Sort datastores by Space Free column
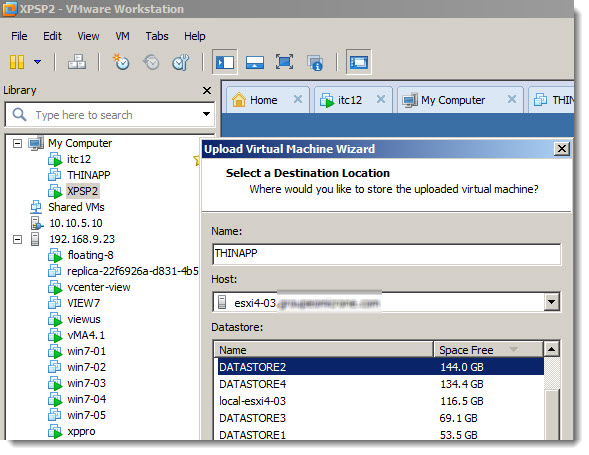The width and height of the screenshot is (589, 455). tap(488, 350)
